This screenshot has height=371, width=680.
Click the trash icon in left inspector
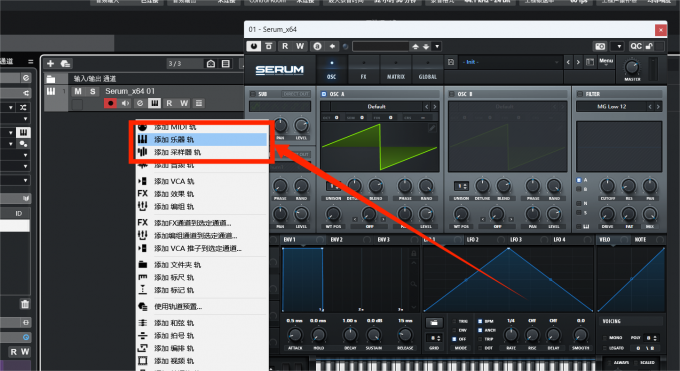click(25, 304)
